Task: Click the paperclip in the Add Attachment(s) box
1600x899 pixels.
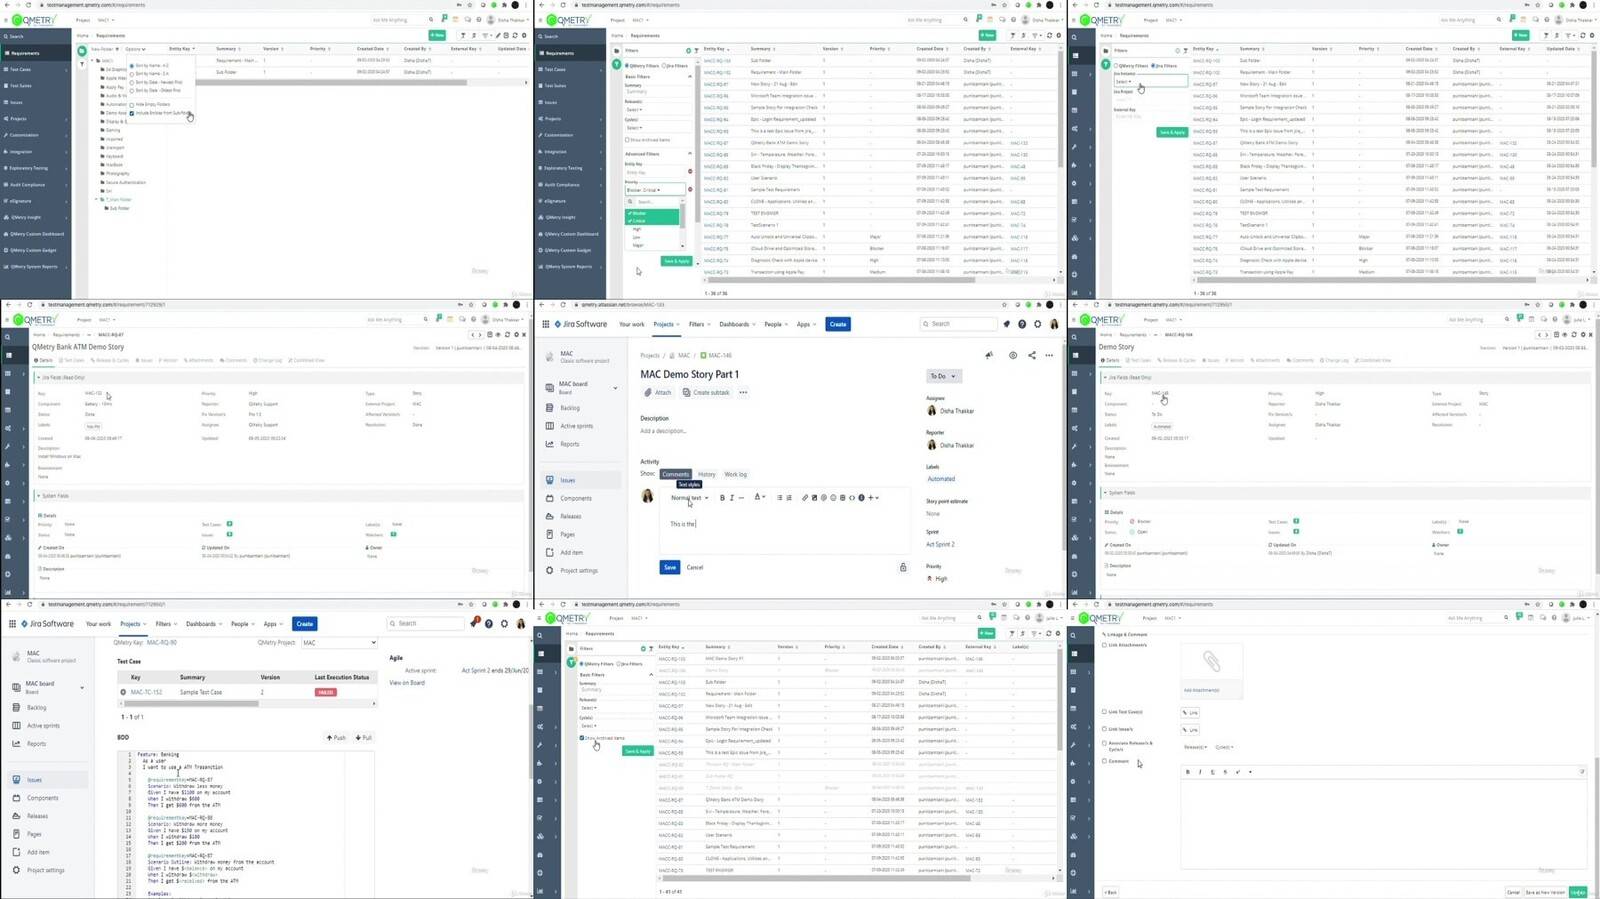Action: 1211,662
